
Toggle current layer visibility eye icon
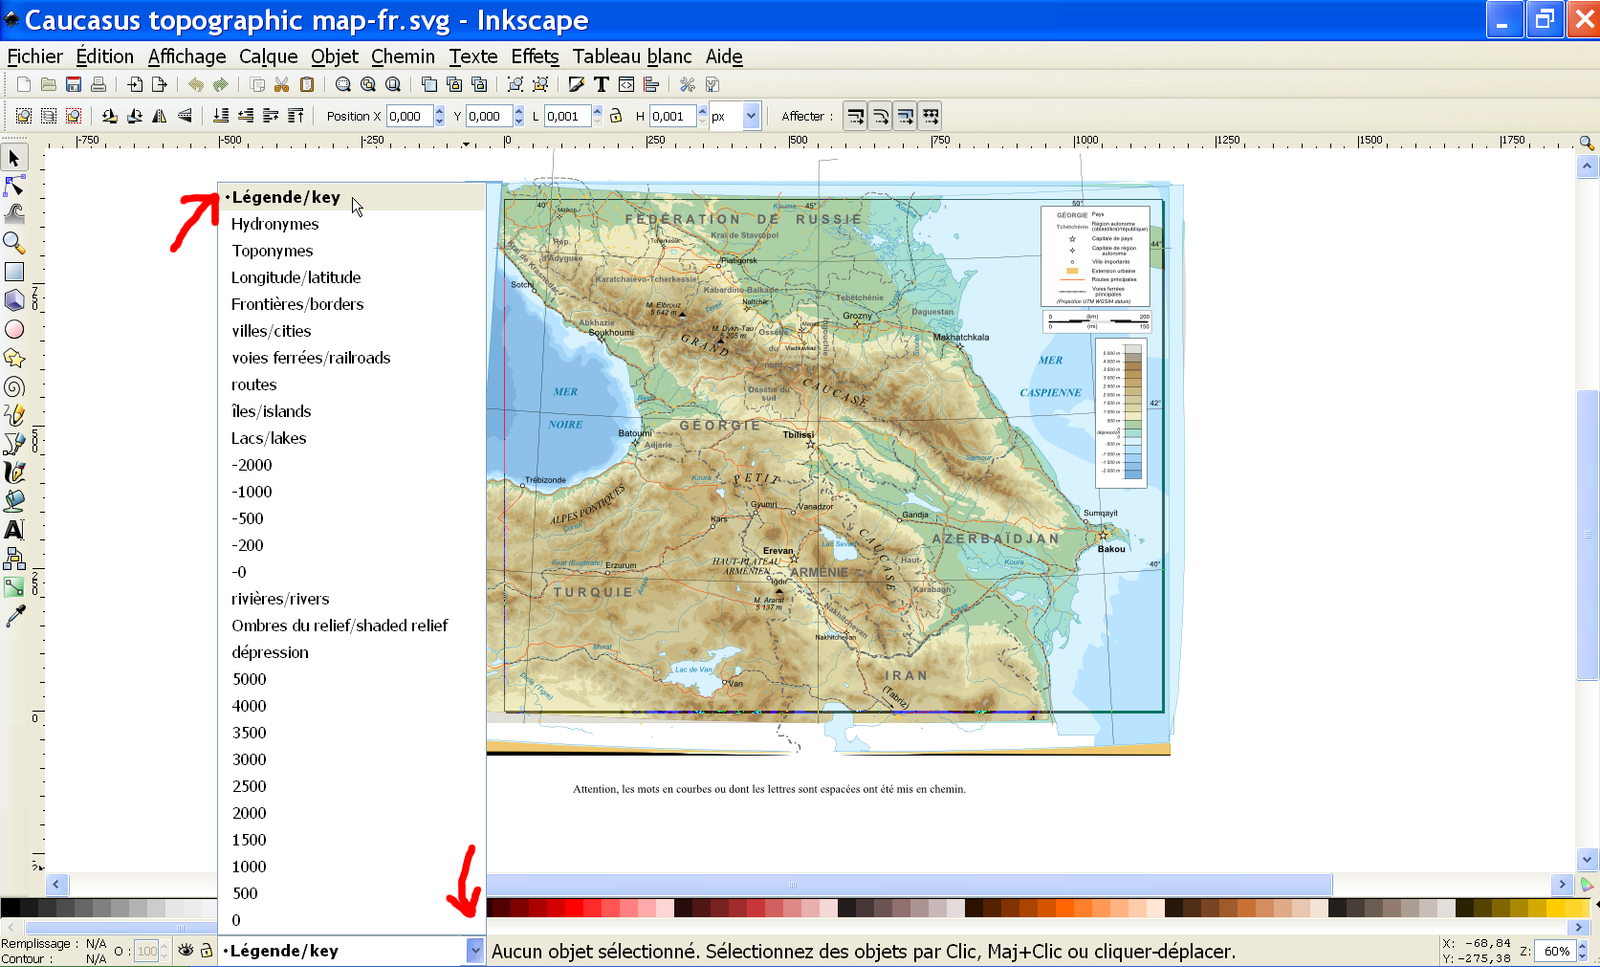186,951
